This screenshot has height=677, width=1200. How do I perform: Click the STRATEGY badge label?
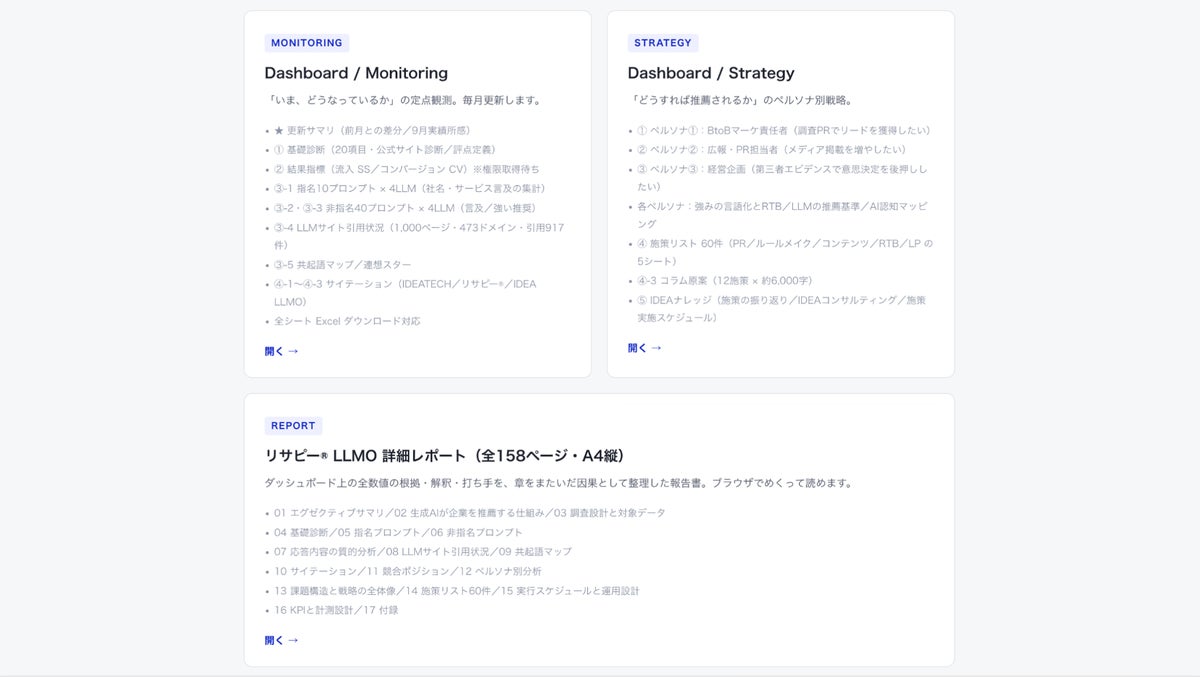coord(662,43)
